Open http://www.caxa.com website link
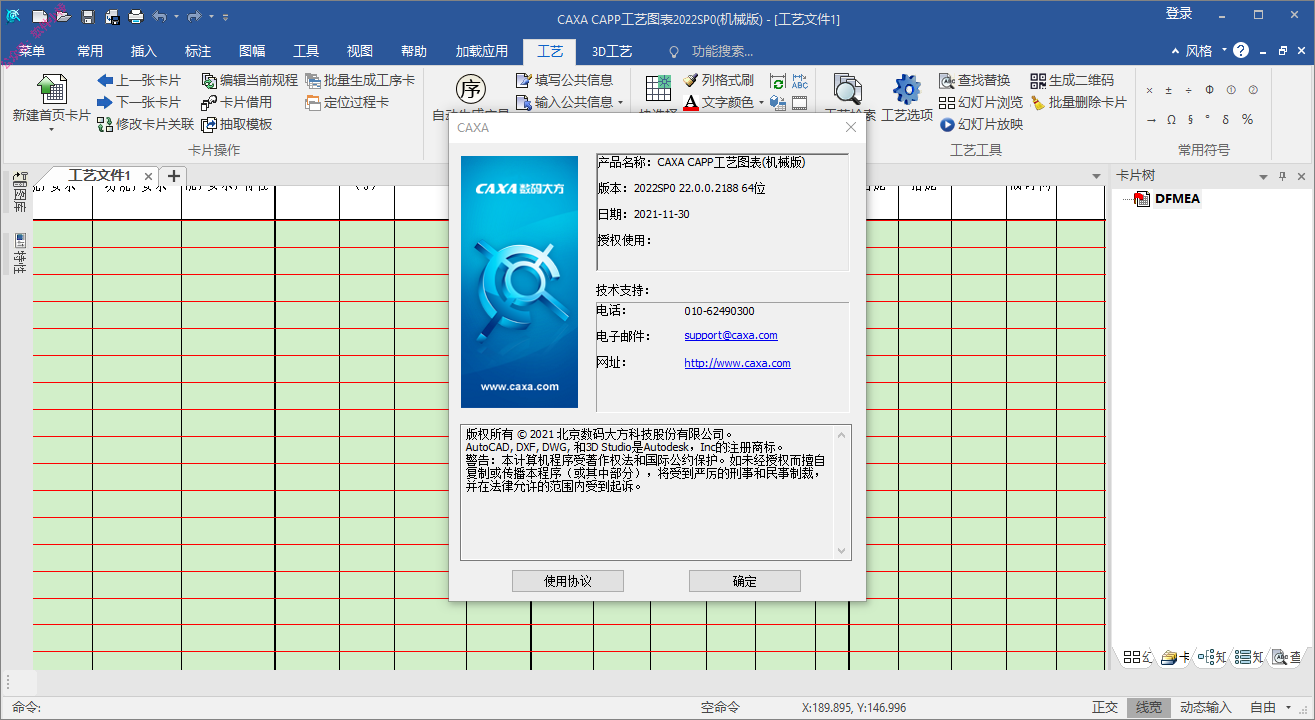The height and width of the screenshot is (720, 1315). (x=737, y=363)
